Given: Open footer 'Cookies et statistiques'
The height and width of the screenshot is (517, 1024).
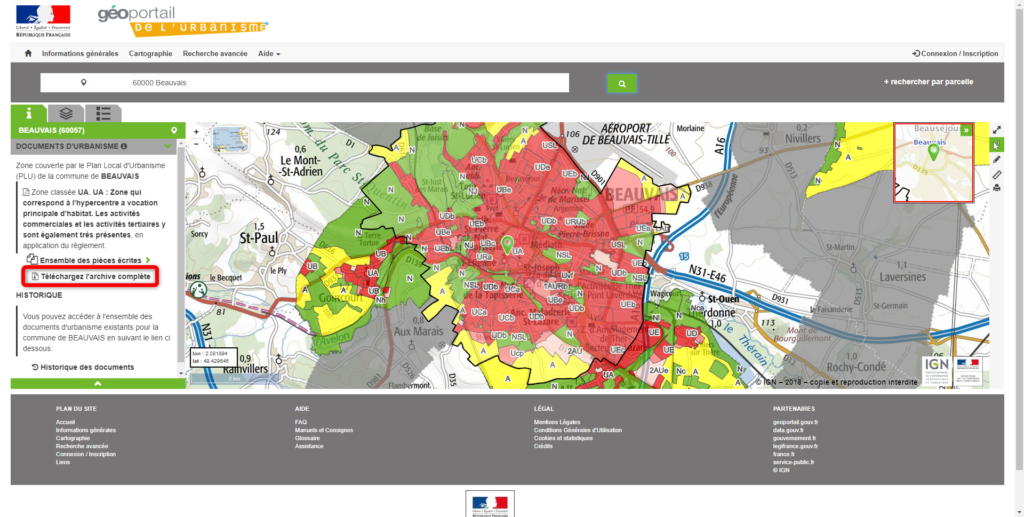Looking at the screenshot, I should (563, 438).
